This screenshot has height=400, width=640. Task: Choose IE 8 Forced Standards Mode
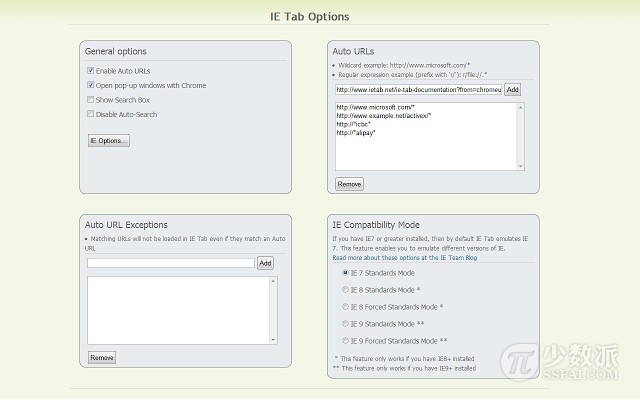click(x=345, y=307)
